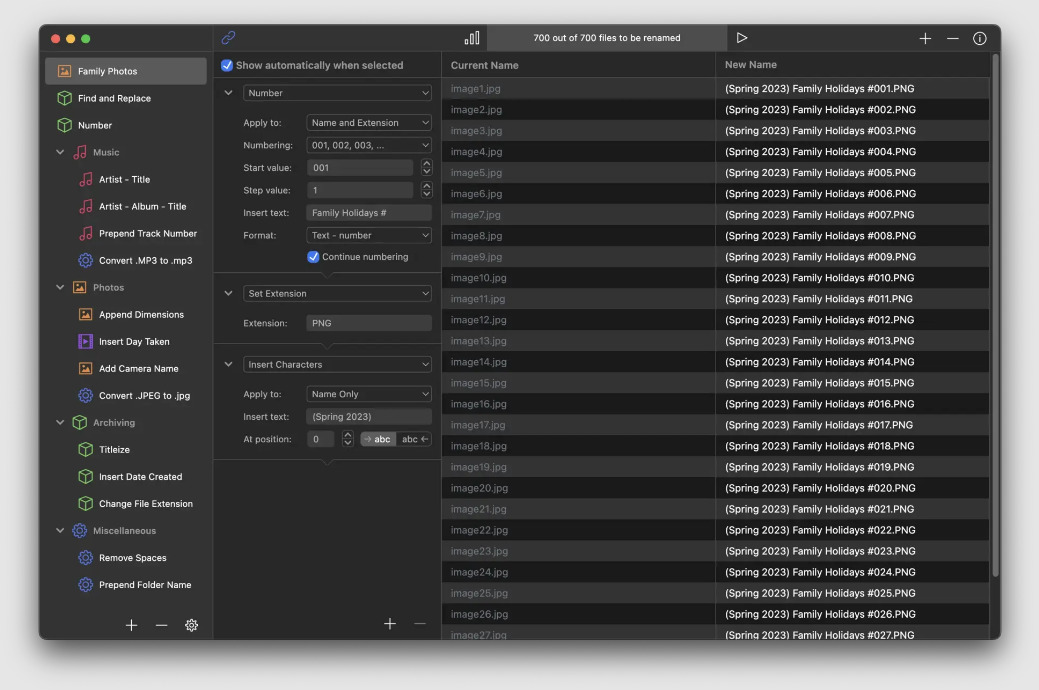Open sidebar settings gear at bottom
This screenshot has height=690, width=1039.
(191, 625)
